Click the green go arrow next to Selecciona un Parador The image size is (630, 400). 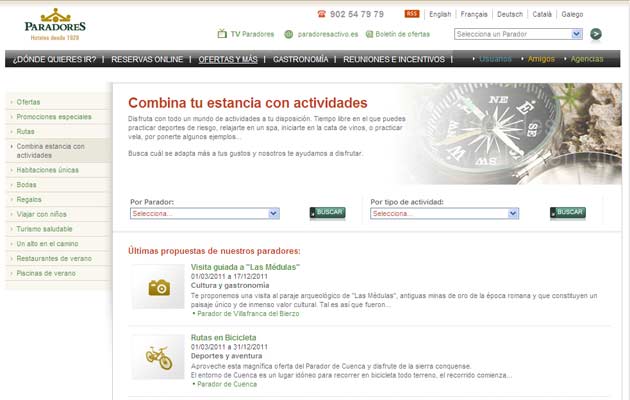(596, 34)
